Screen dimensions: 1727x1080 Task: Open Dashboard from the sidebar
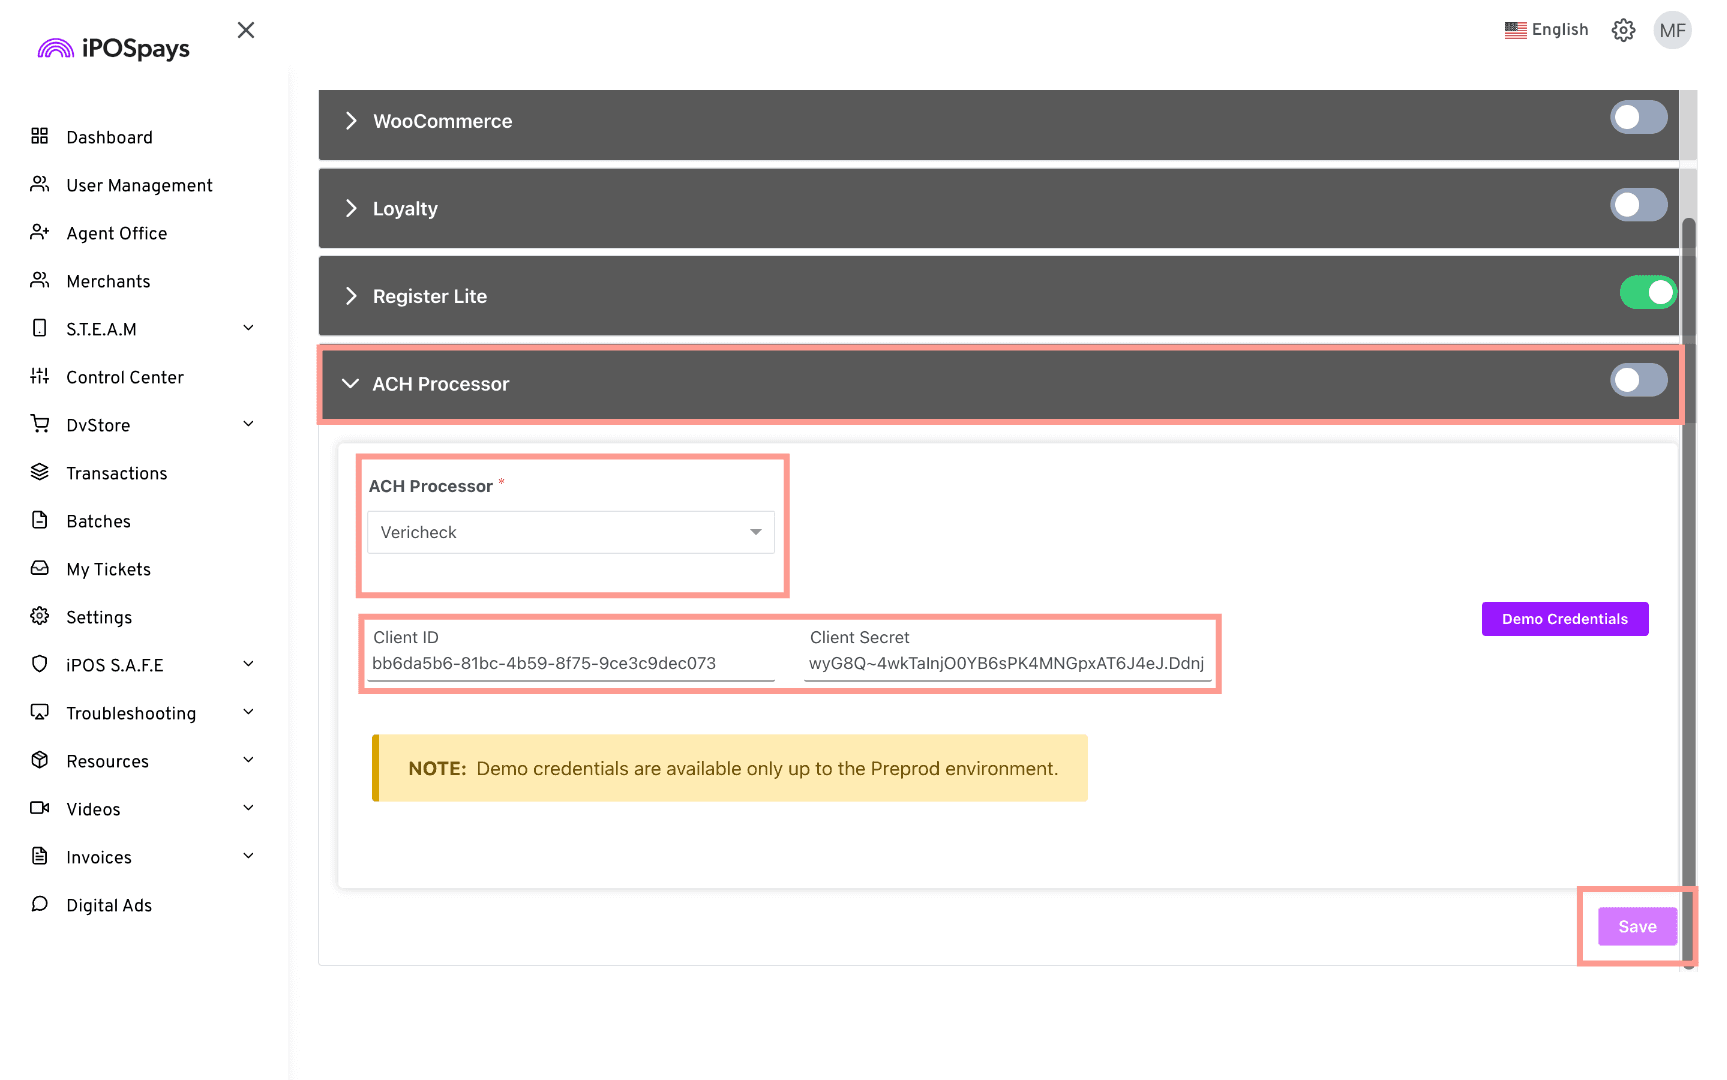(109, 137)
